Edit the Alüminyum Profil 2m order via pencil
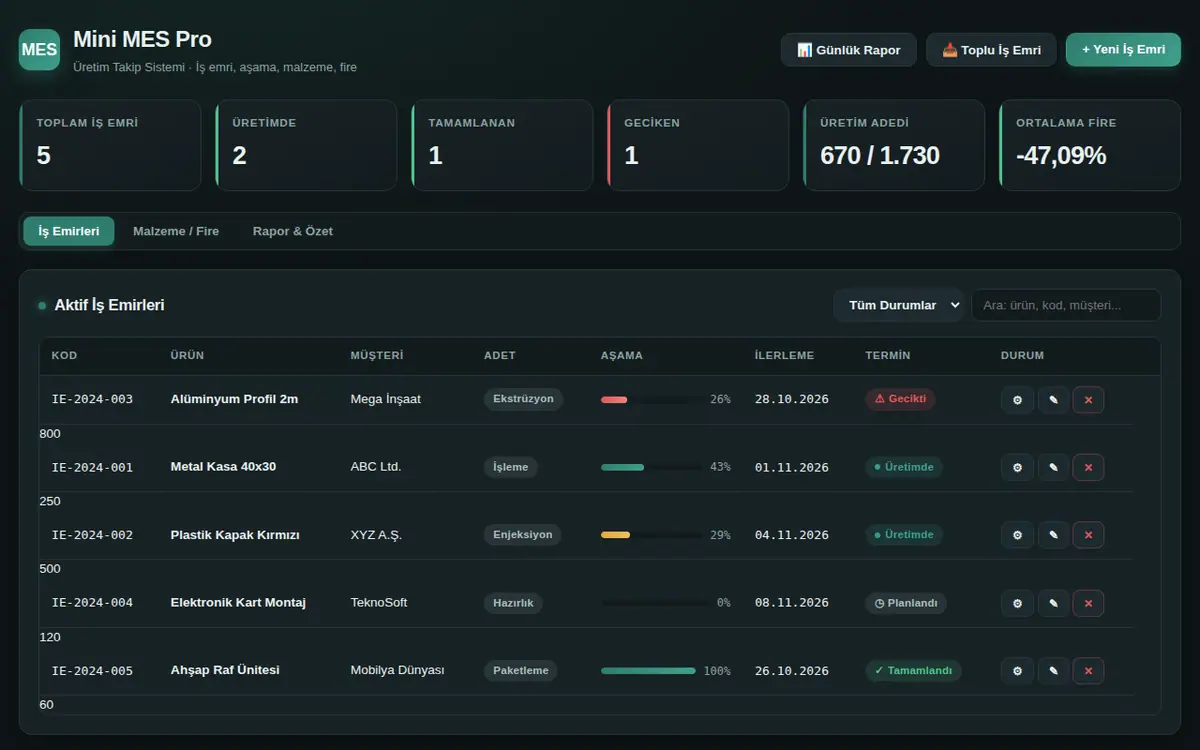The image size is (1200, 750). click(x=1053, y=399)
